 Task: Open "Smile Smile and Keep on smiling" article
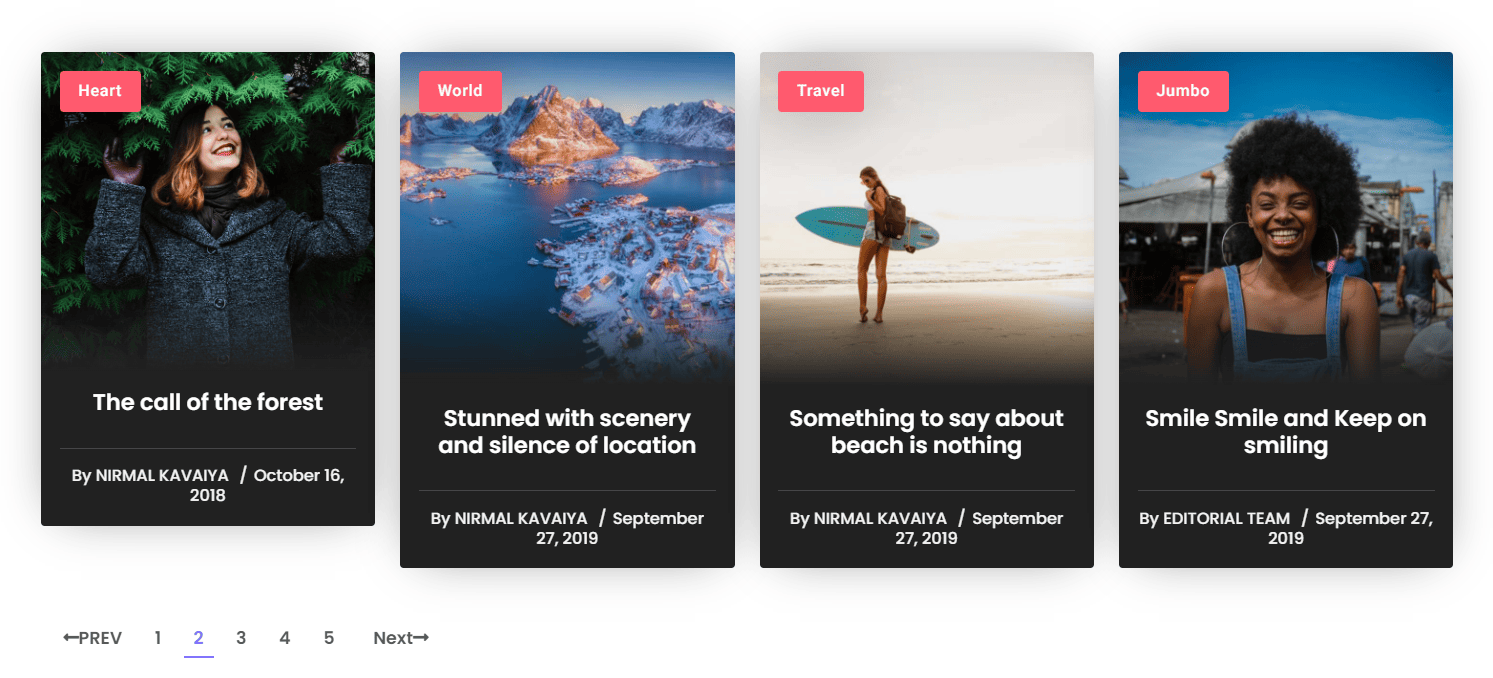1286,432
